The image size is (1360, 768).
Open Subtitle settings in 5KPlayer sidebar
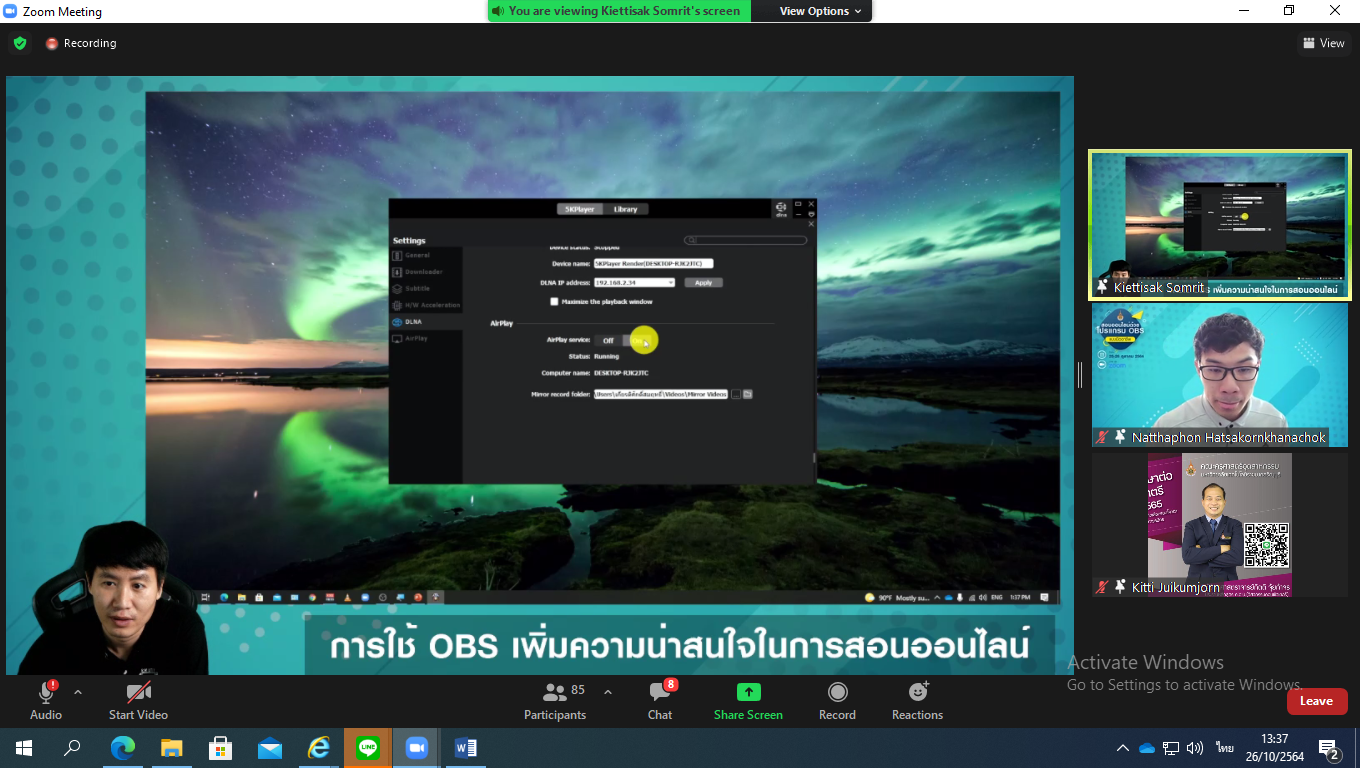427,289
